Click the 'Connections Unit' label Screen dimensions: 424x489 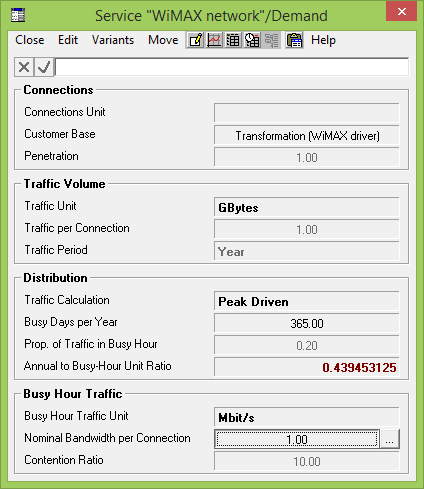[65, 112]
